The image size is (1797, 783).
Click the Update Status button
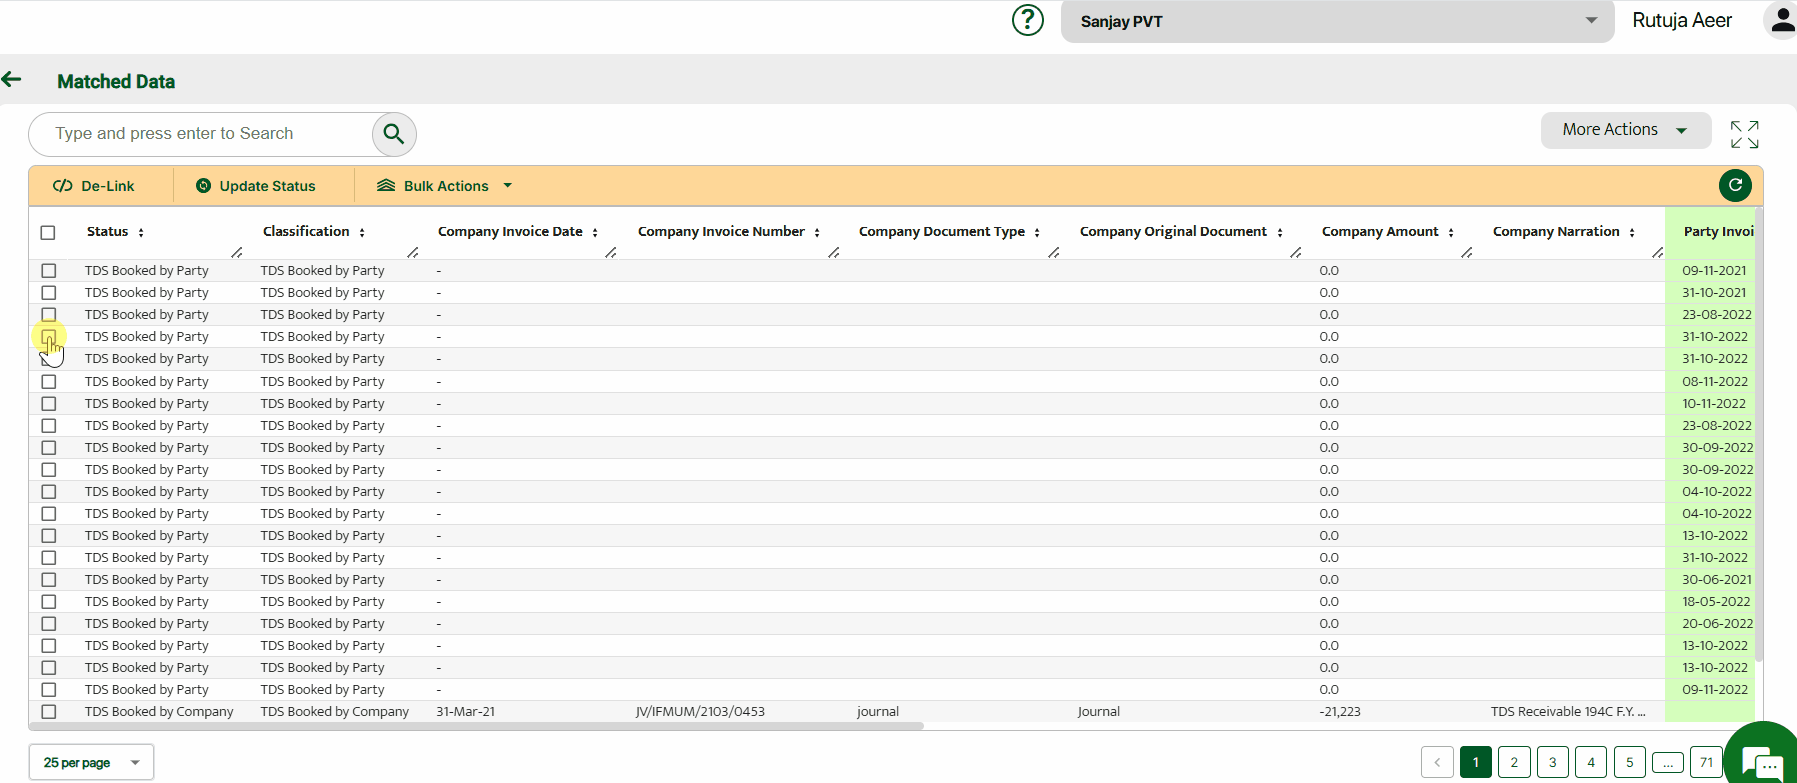(x=256, y=186)
